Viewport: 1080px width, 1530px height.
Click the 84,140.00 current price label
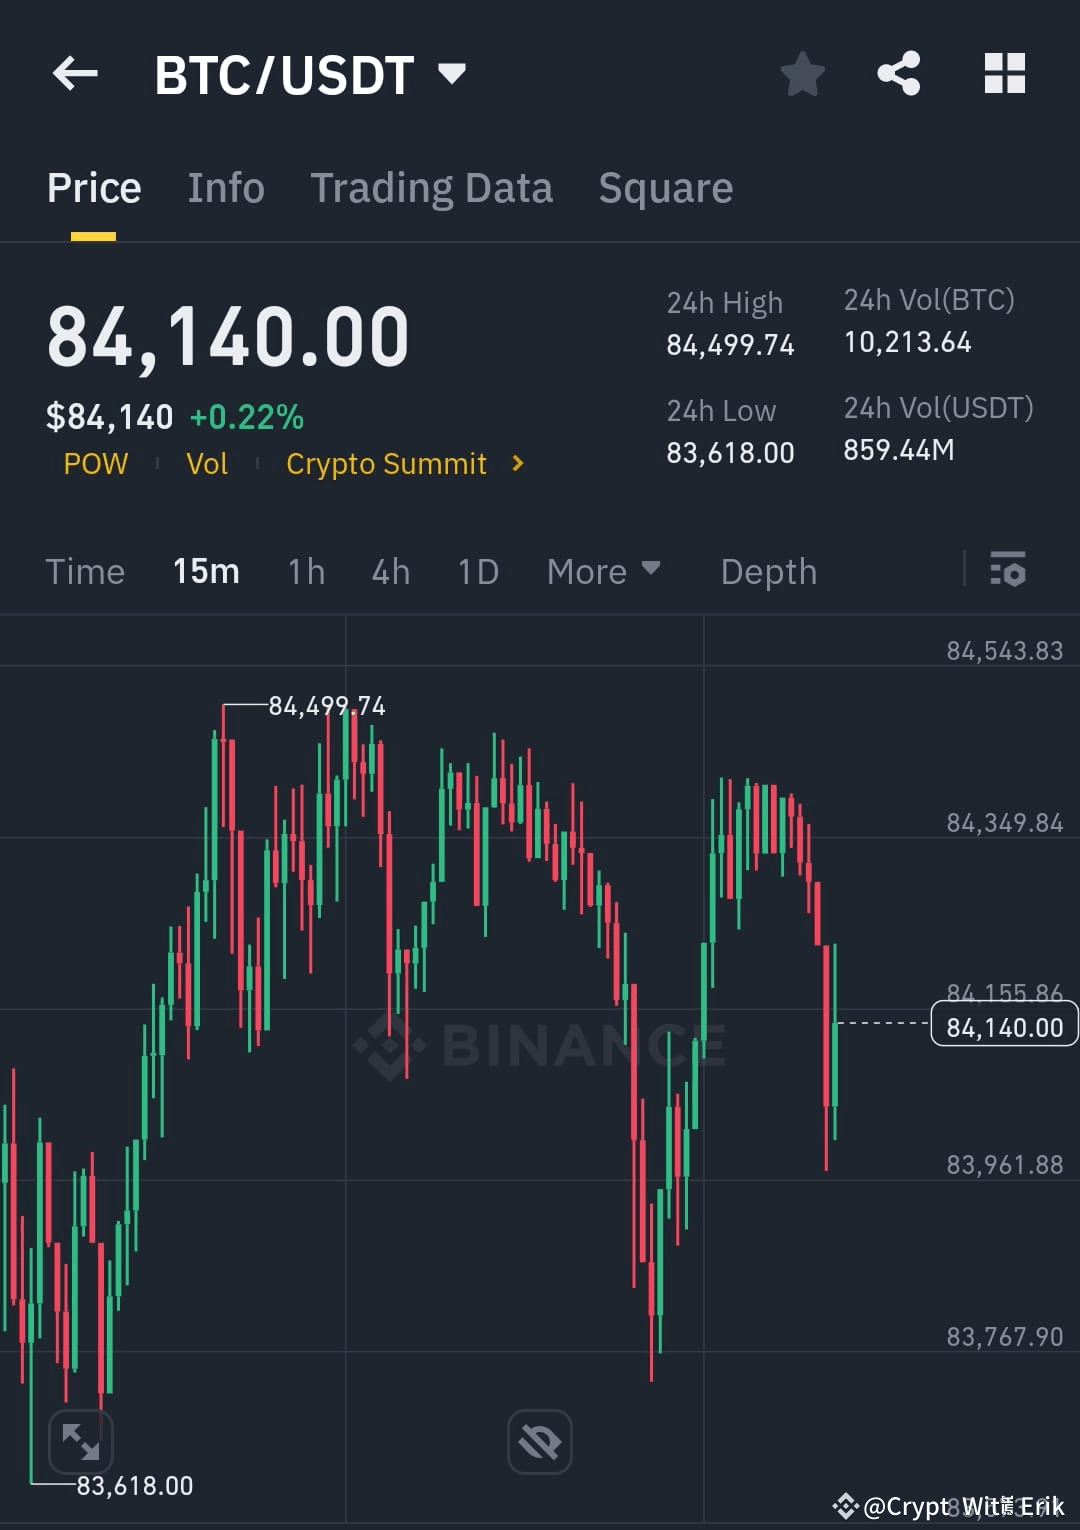(1003, 1025)
